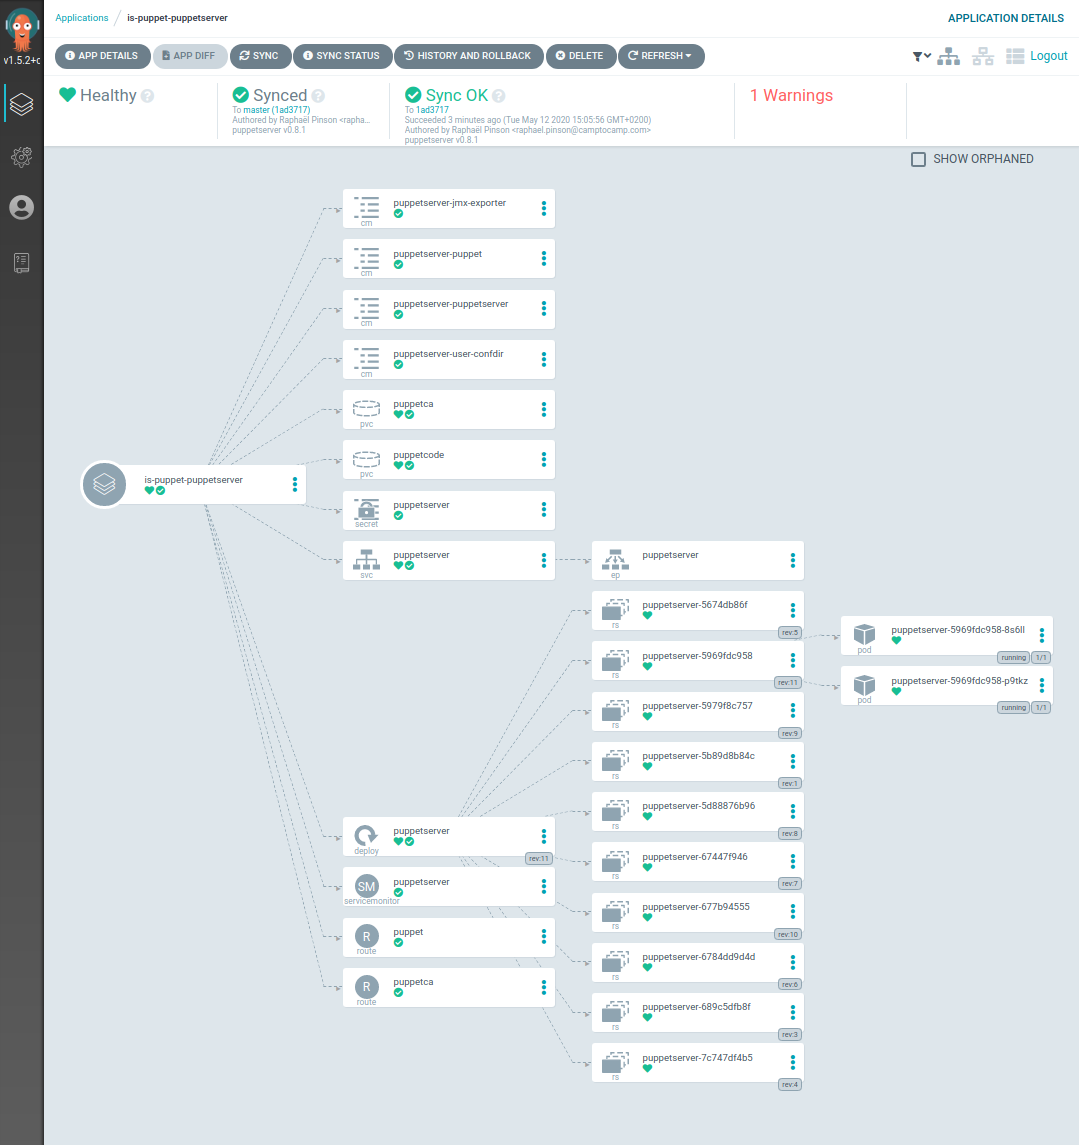Click the Logout link

coord(1049,56)
